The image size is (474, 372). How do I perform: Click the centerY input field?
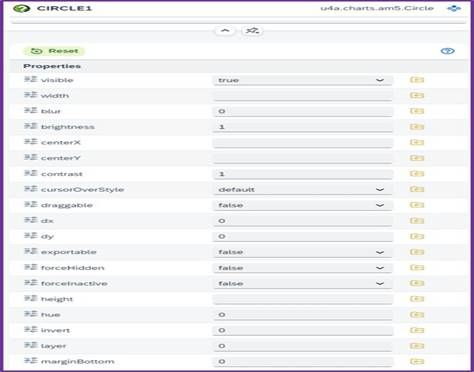303,158
